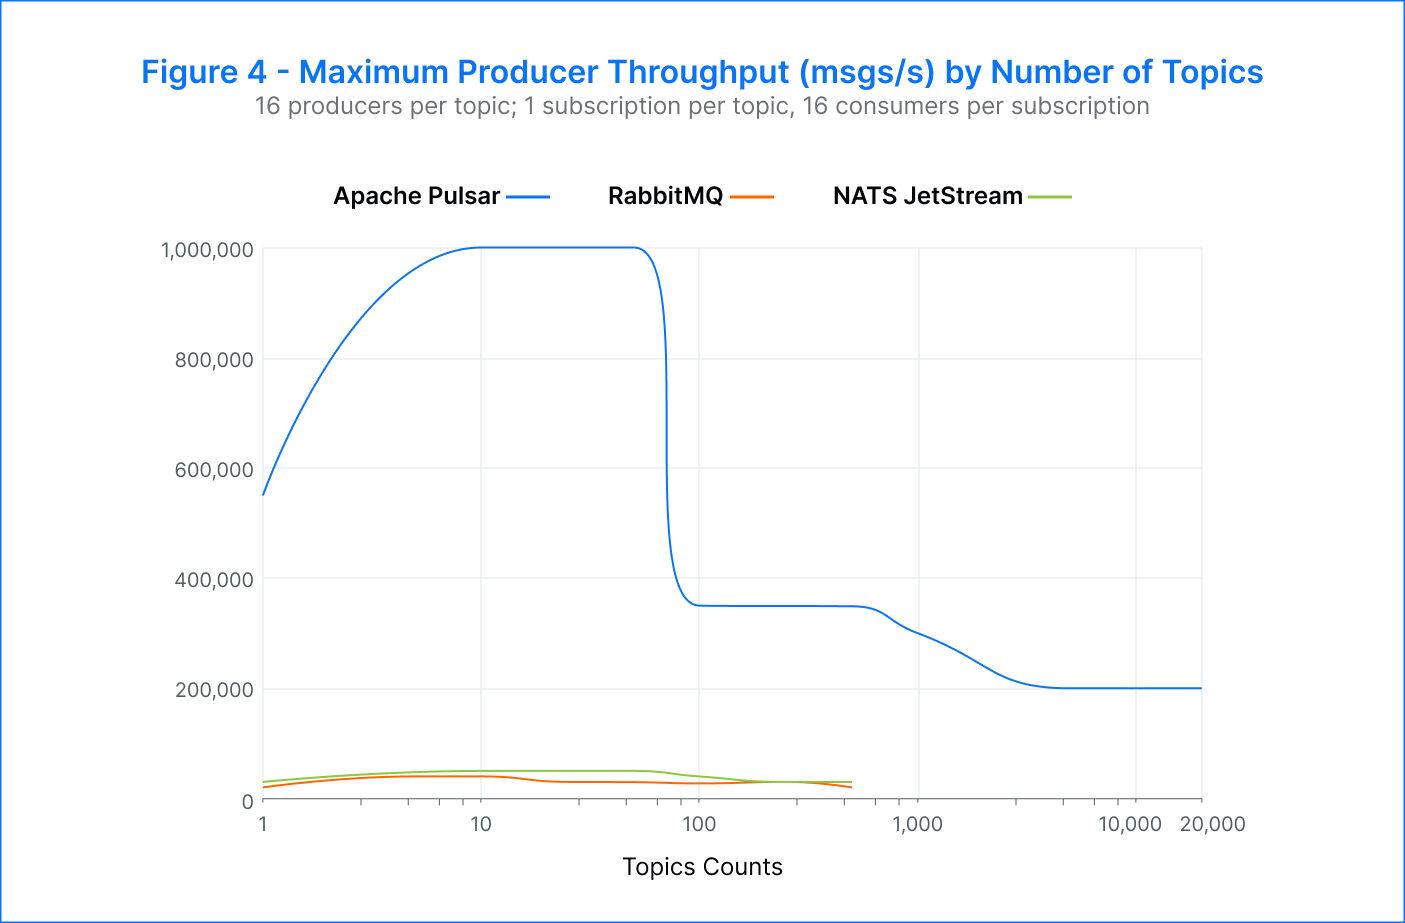Screen dimensions: 1405x923
Task: Click the Topics Counts axis label
Action: pyautogui.click(x=703, y=867)
